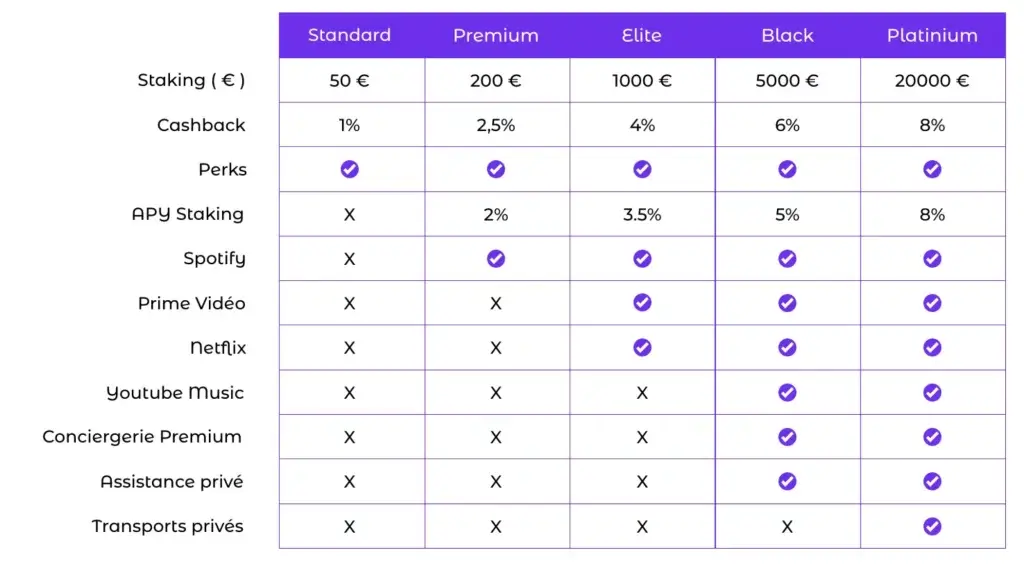This screenshot has height=566, width=1024.
Task: Click the X for Netflix under Premium
Action: tap(496, 348)
